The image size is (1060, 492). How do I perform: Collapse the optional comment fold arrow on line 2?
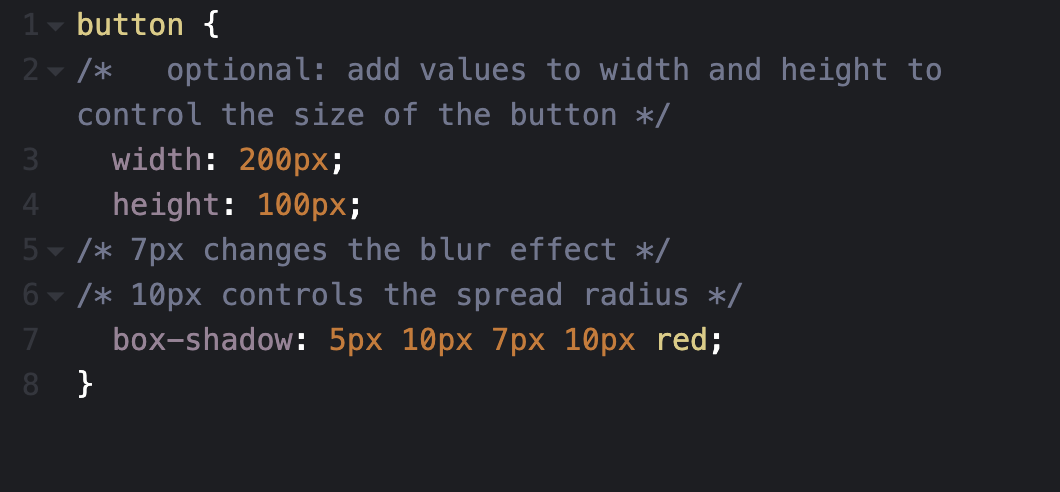point(56,70)
